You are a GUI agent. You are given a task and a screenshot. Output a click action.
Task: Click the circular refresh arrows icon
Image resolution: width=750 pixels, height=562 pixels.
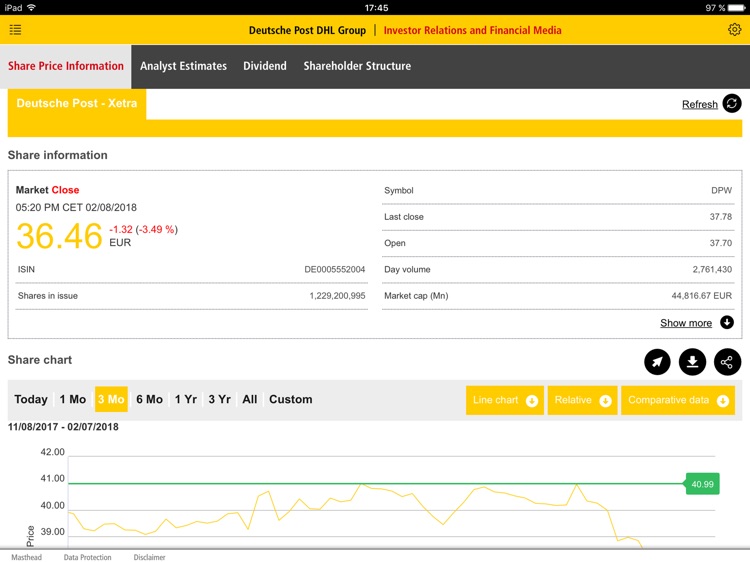(x=731, y=103)
